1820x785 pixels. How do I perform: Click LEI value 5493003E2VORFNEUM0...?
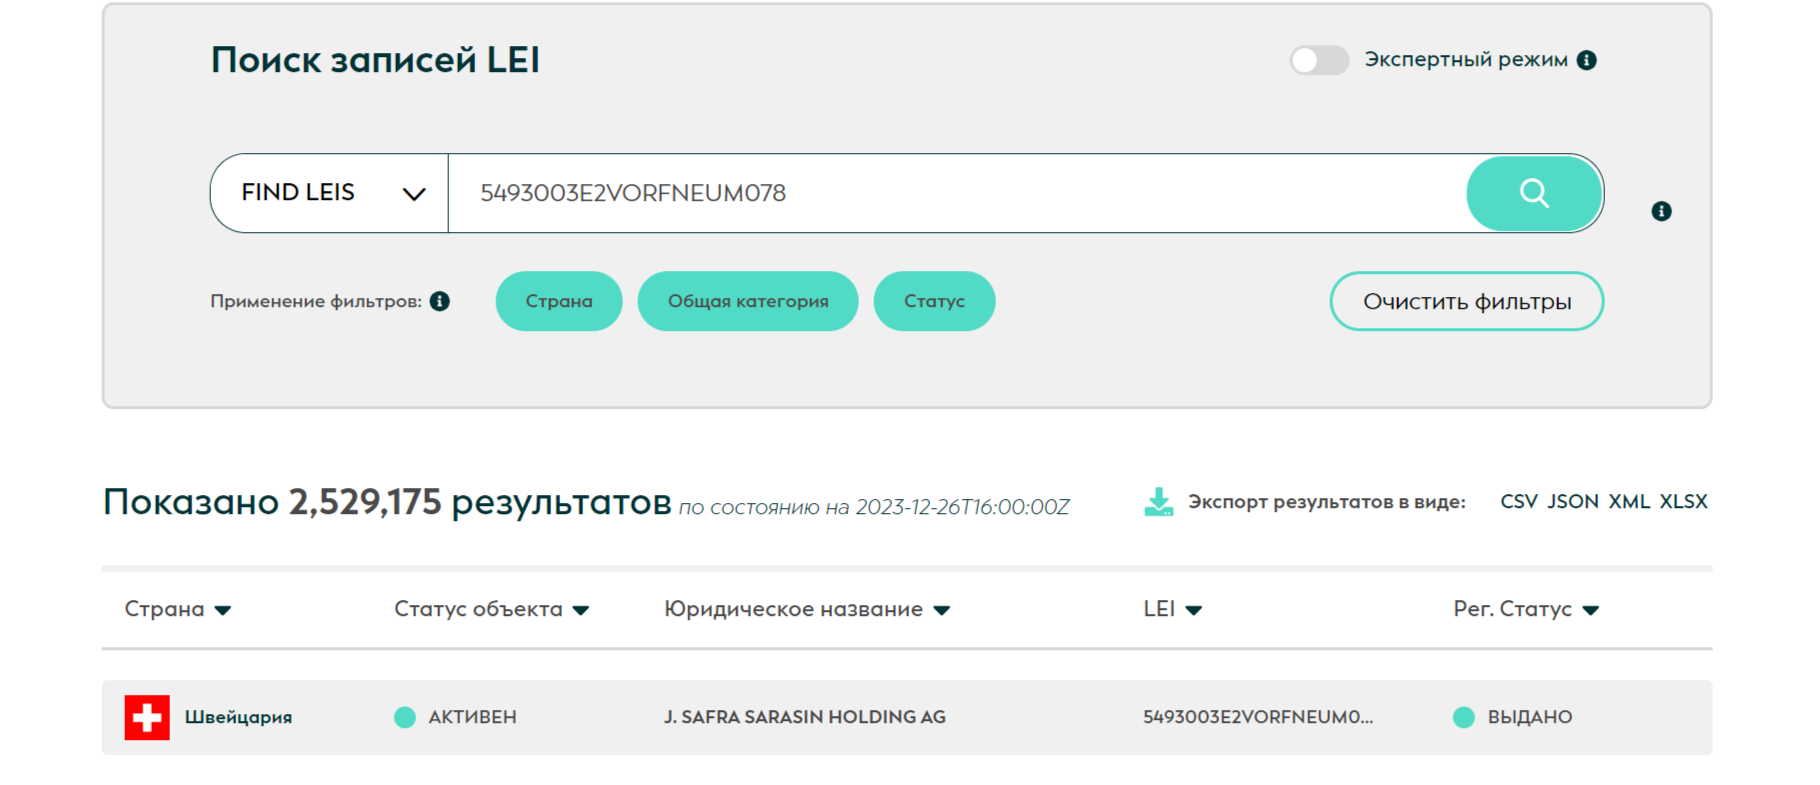tap(1258, 717)
